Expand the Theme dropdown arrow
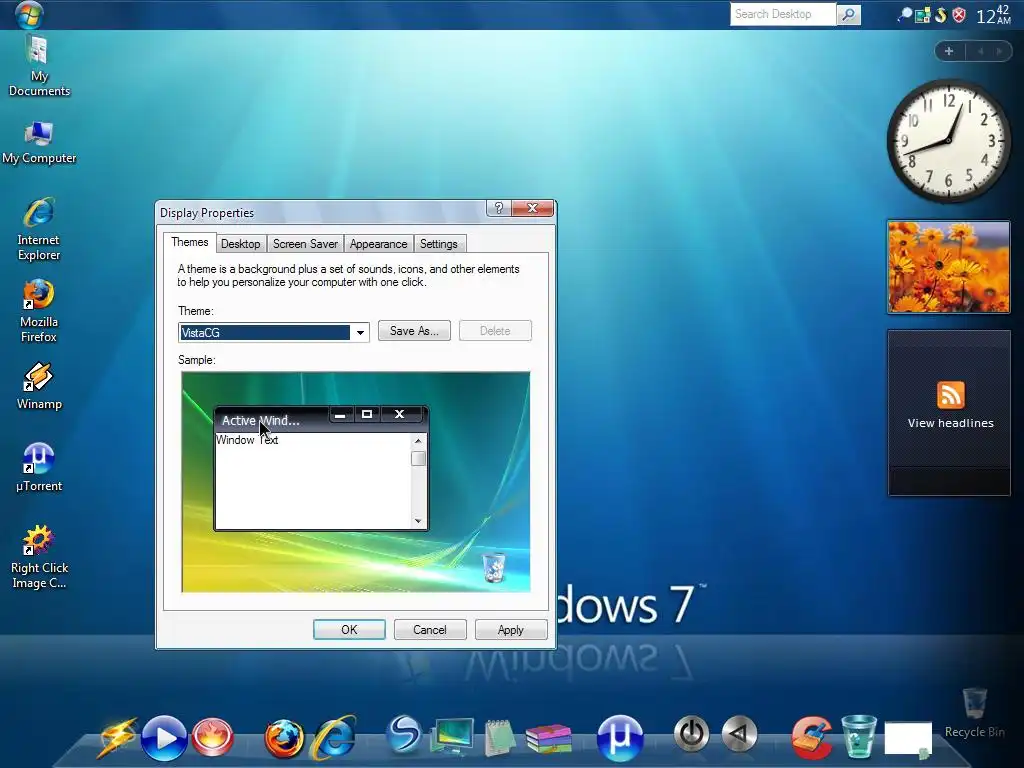Image resolution: width=1024 pixels, height=768 pixels. [360, 332]
